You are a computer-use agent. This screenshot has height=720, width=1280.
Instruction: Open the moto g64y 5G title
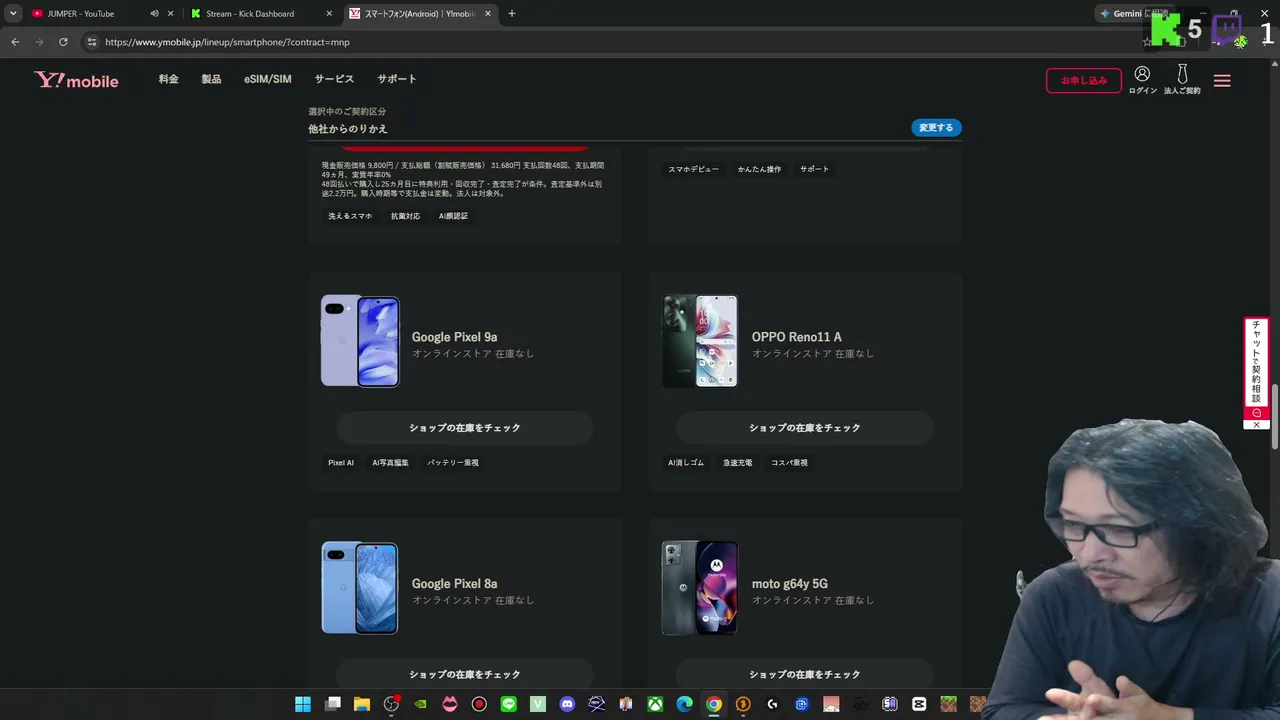(790, 584)
